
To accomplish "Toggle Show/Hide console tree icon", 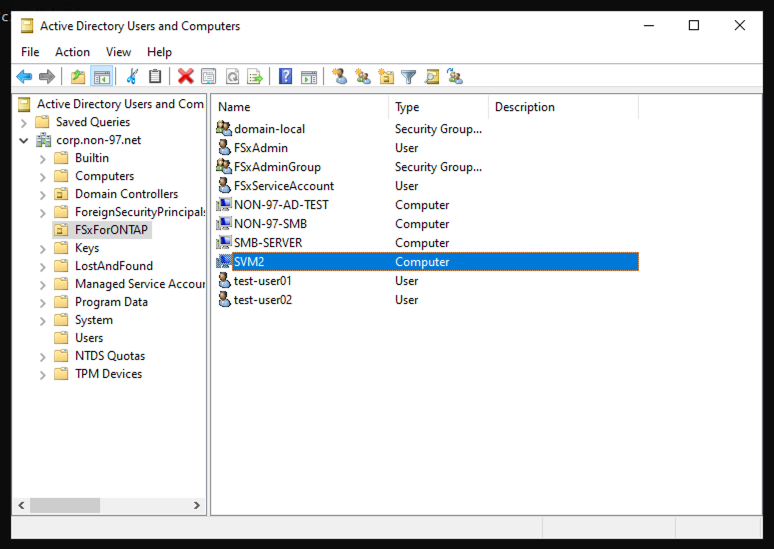I will (101, 76).
